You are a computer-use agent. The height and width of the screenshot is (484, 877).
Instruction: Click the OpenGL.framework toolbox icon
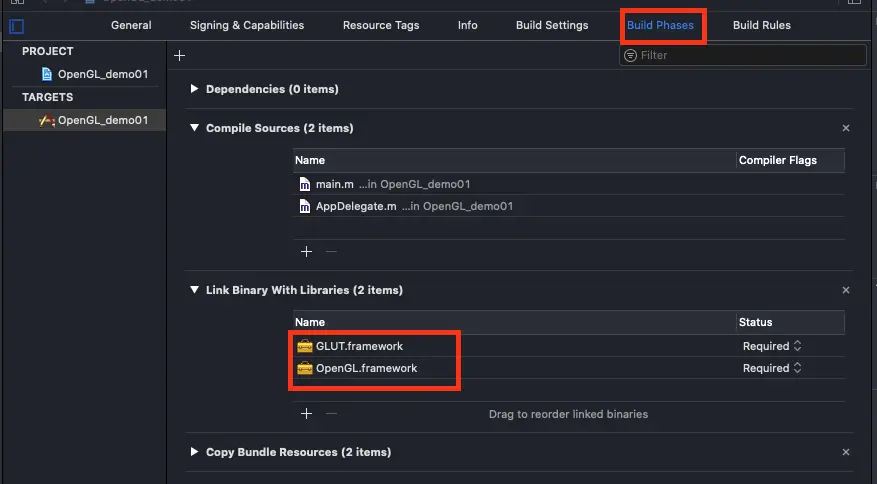305,368
